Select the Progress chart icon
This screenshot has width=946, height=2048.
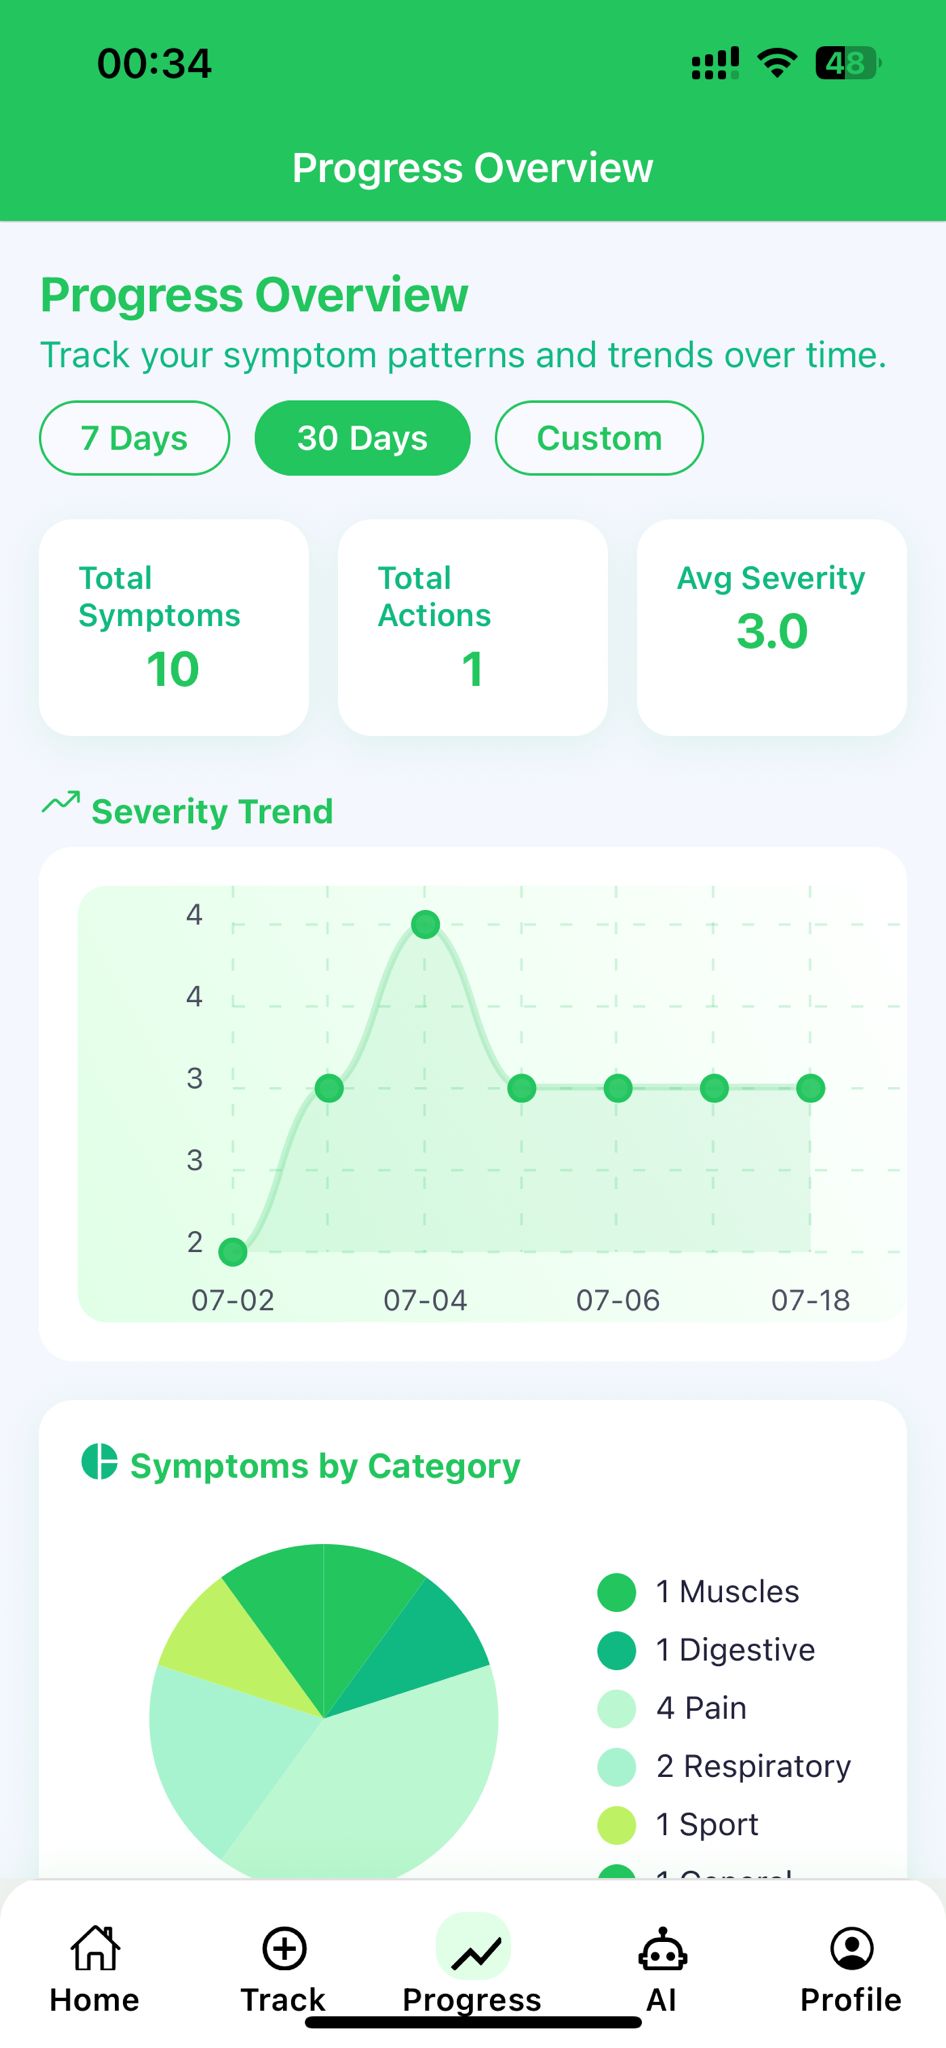pyautogui.click(x=474, y=1950)
